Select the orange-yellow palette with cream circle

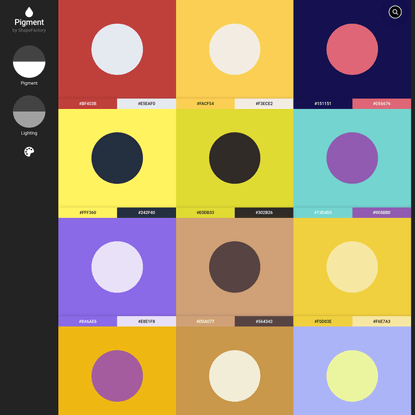click(x=235, y=49)
